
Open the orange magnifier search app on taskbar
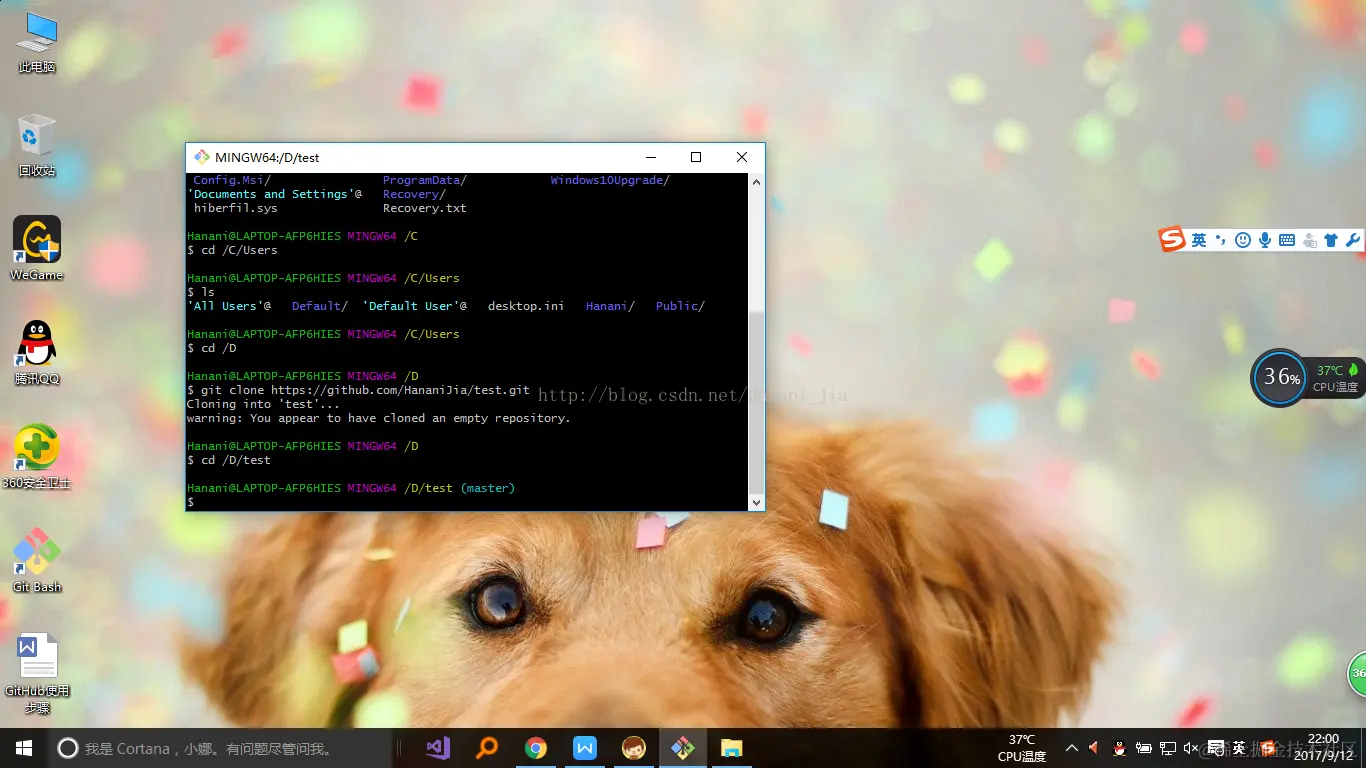click(x=487, y=748)
